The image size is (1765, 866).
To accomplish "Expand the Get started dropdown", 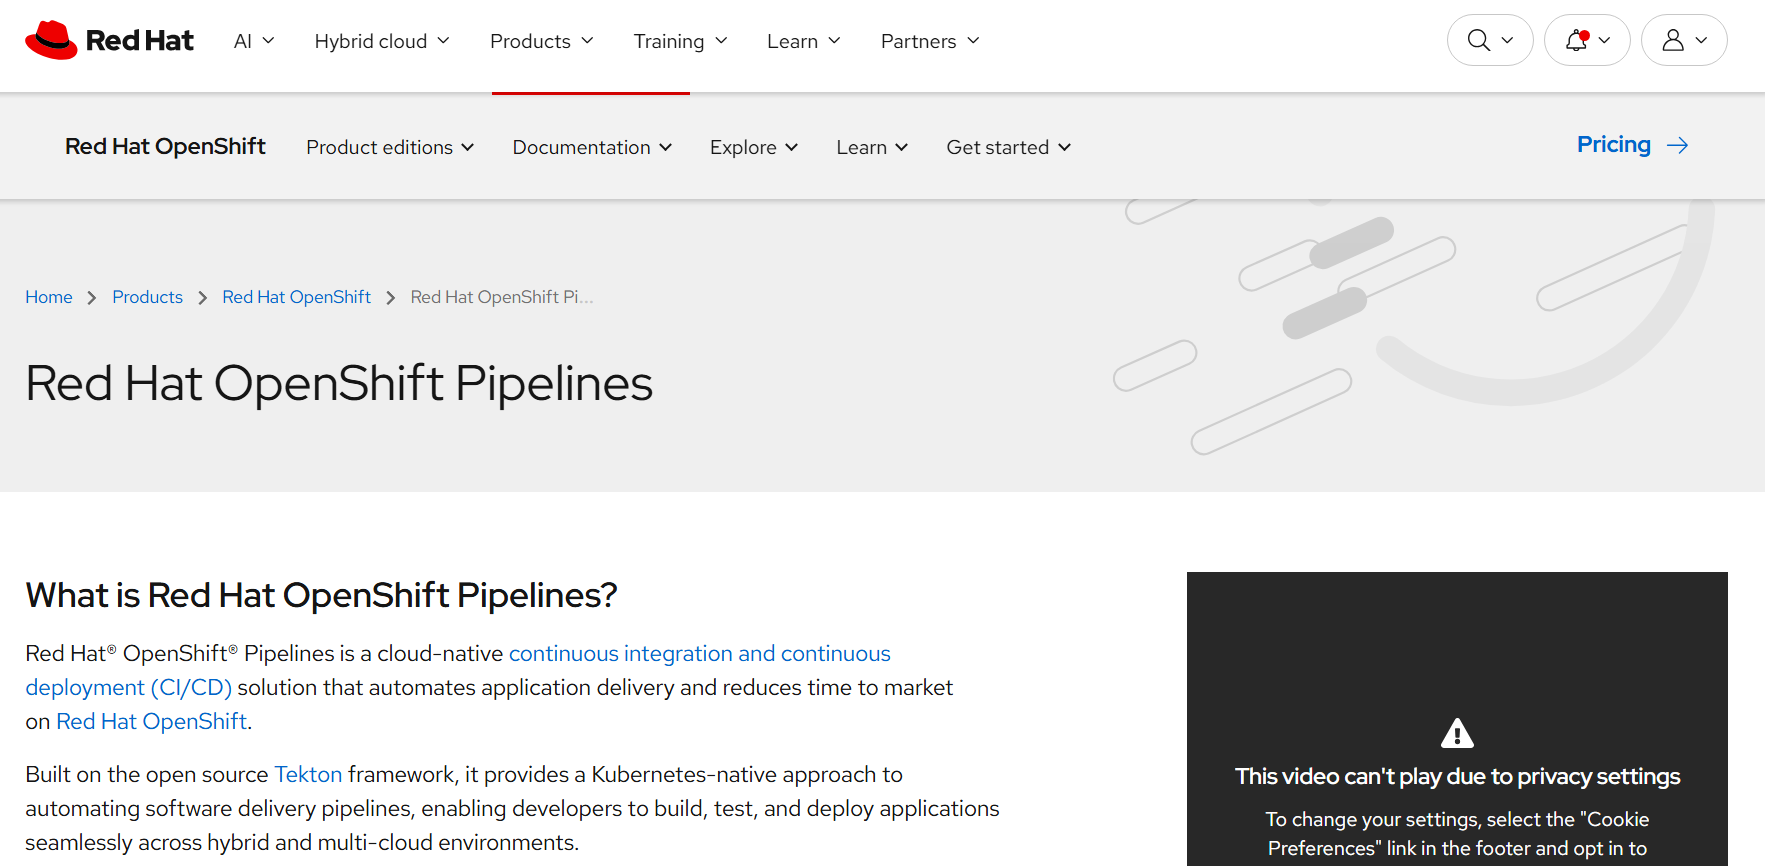I will [1009, 147].
